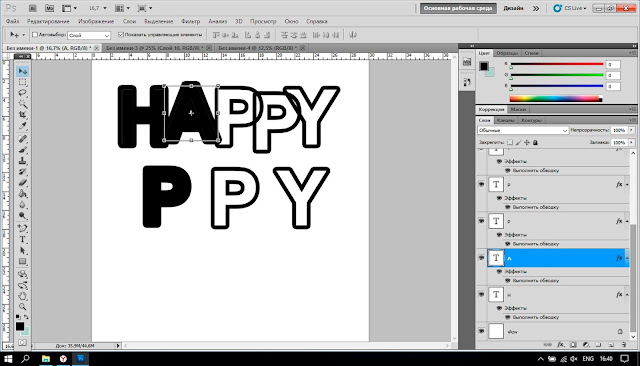Select the Quick Selection wand tool
This screenshot has height=366, width=640.
coord(22,104)
